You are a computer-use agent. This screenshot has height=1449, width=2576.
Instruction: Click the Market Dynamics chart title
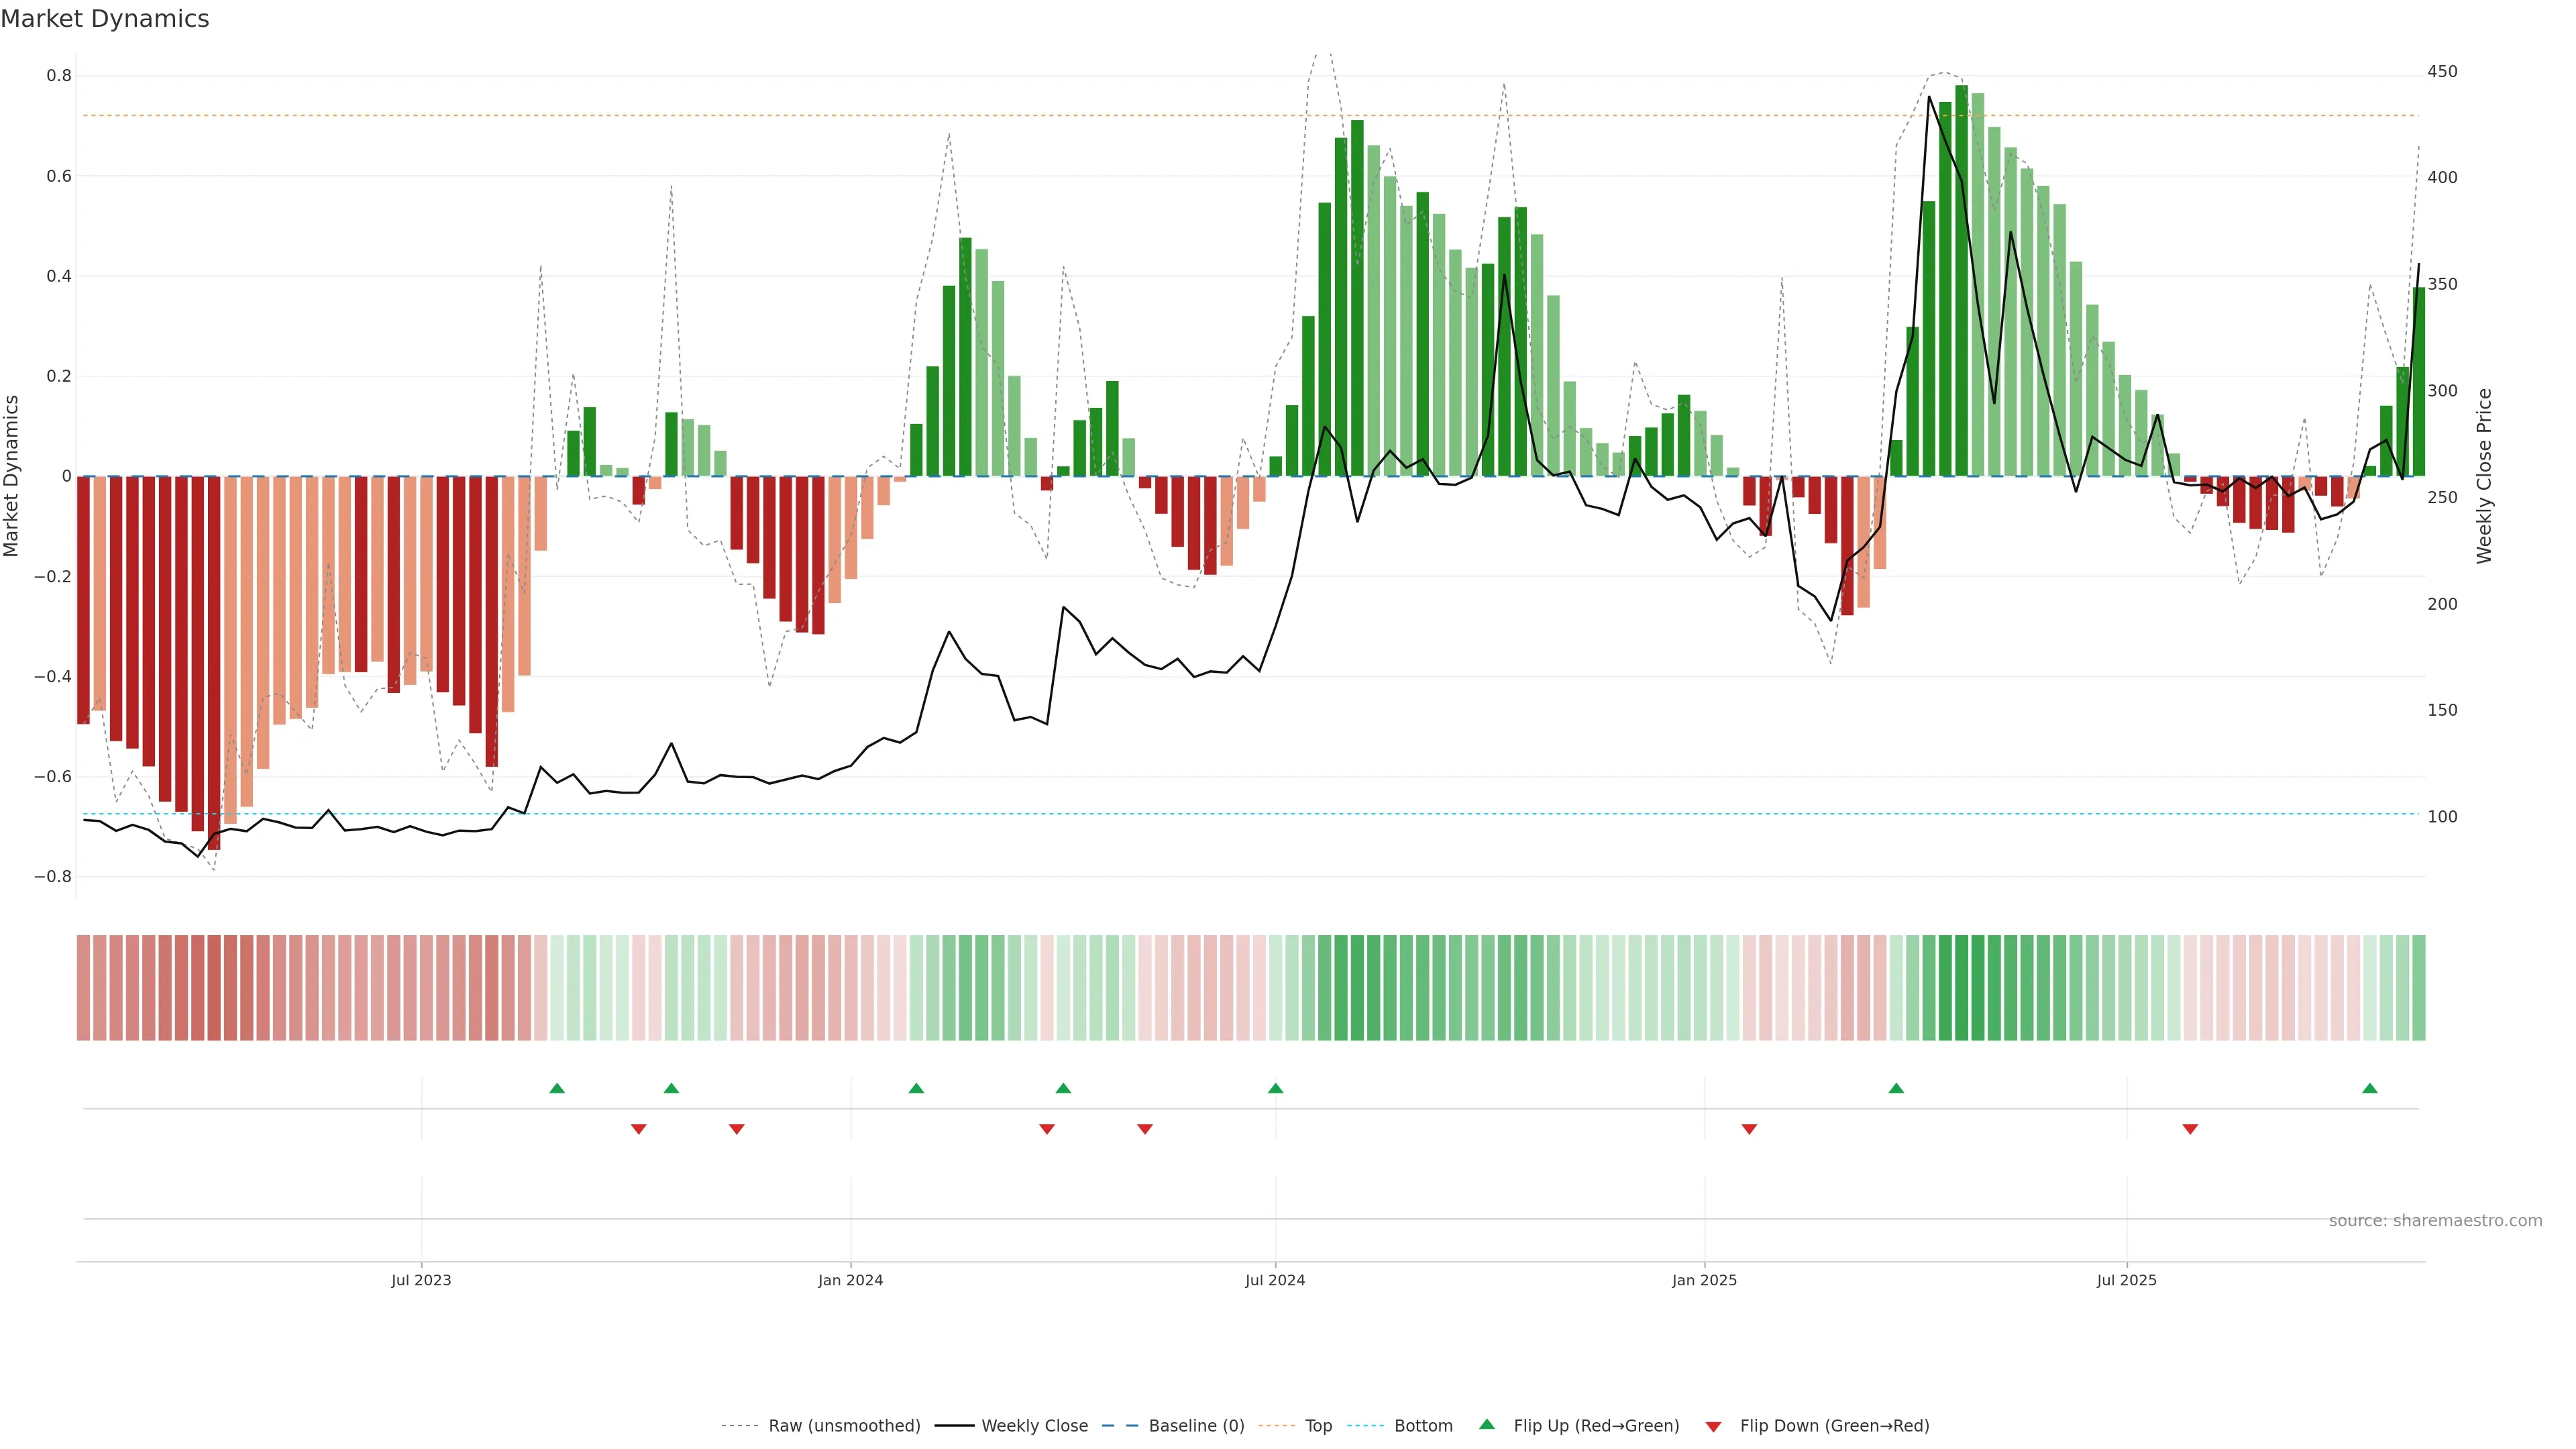click(x=105, y=19)
